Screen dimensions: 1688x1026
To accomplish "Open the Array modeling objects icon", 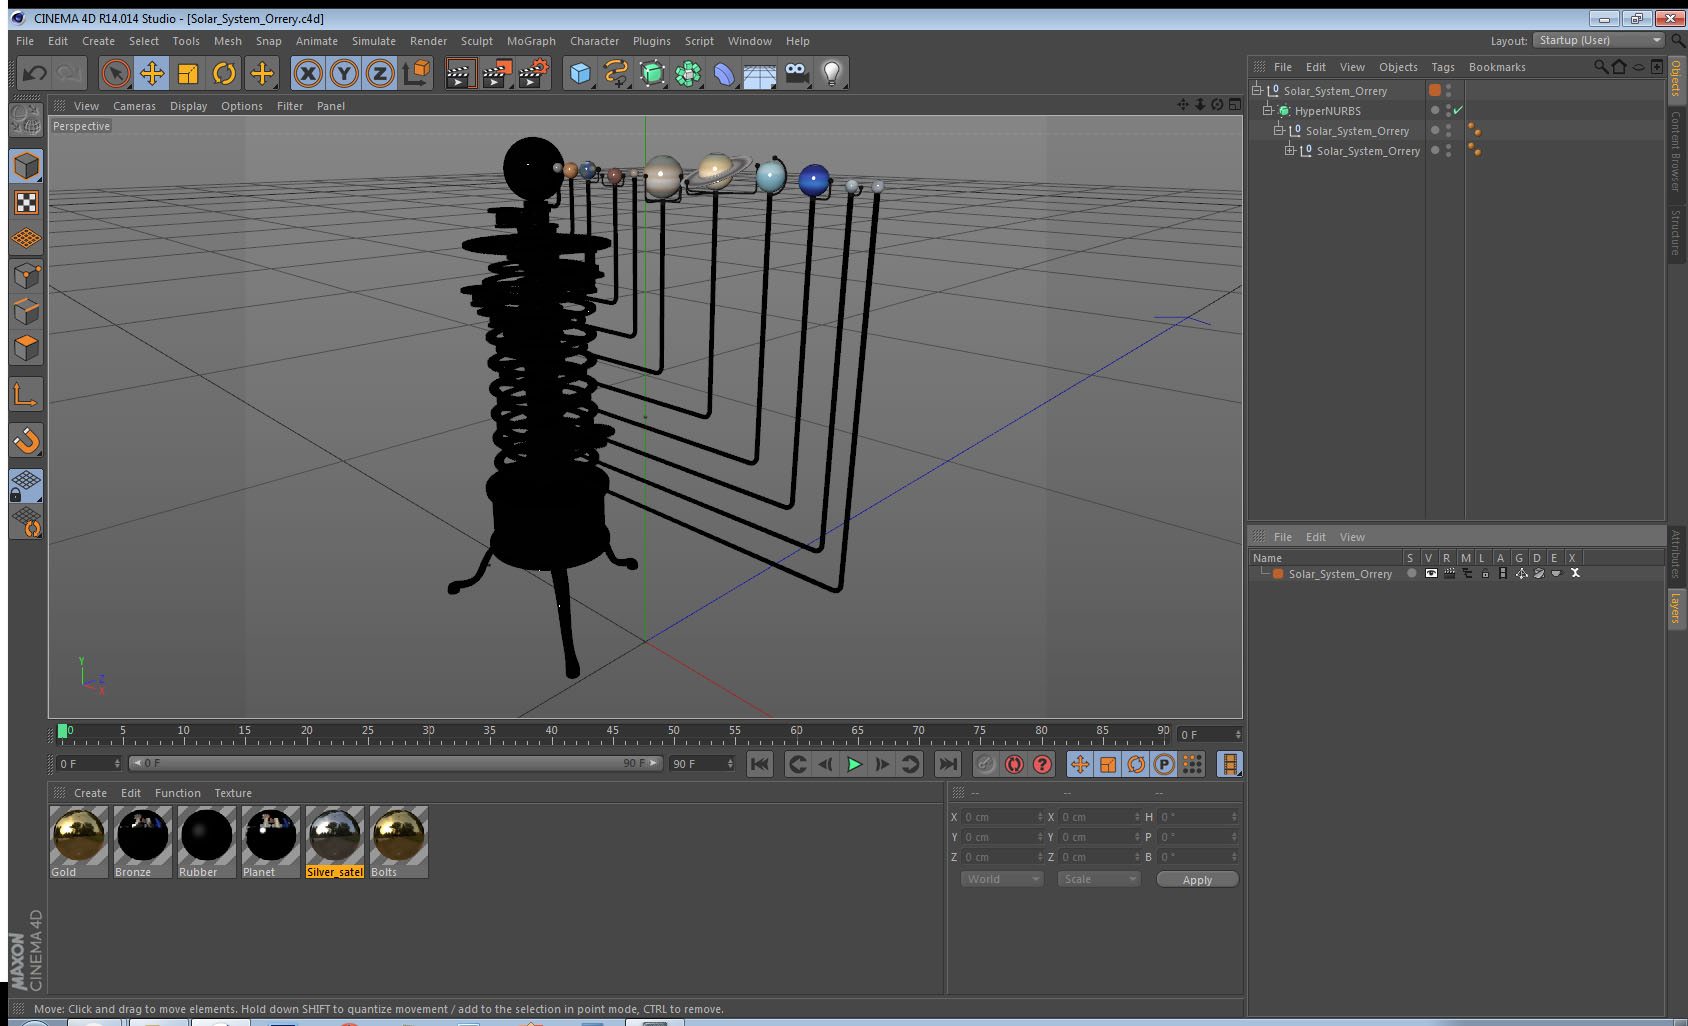I will [x=688, y=73].
